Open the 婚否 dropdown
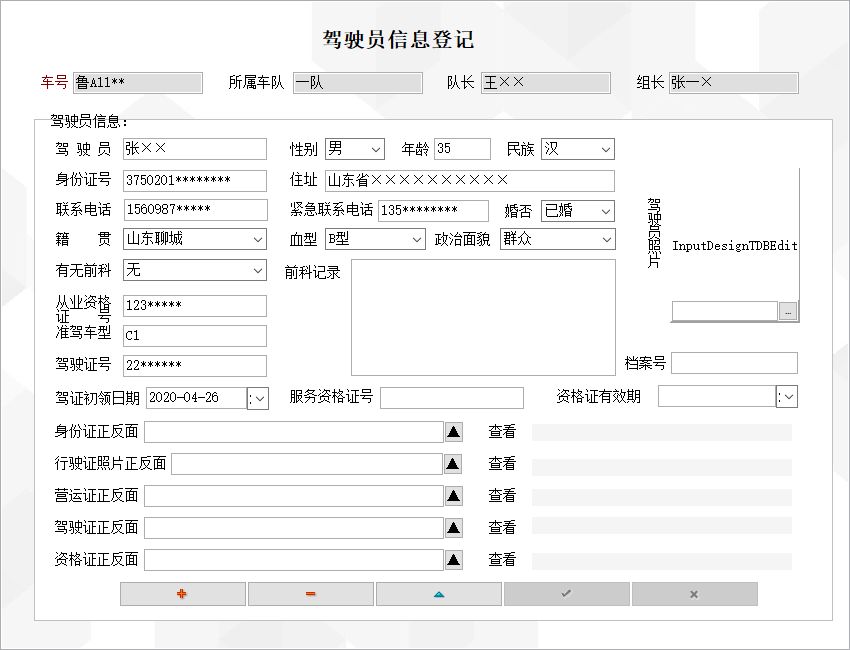Image resolution: width=850 pixels, height=650 pixels. coord(606,211)
